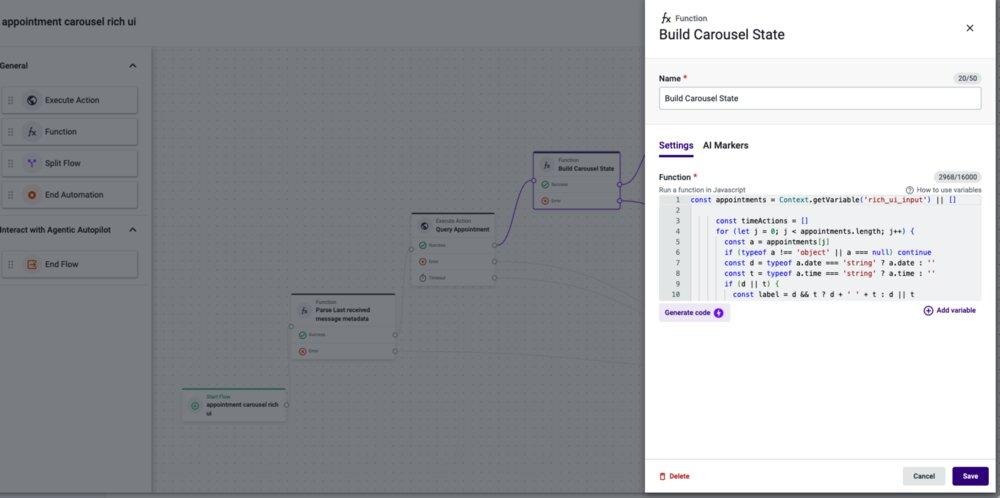Select the Settings tab
This screenshot has height=498, width=1000.
click(676, 145)
